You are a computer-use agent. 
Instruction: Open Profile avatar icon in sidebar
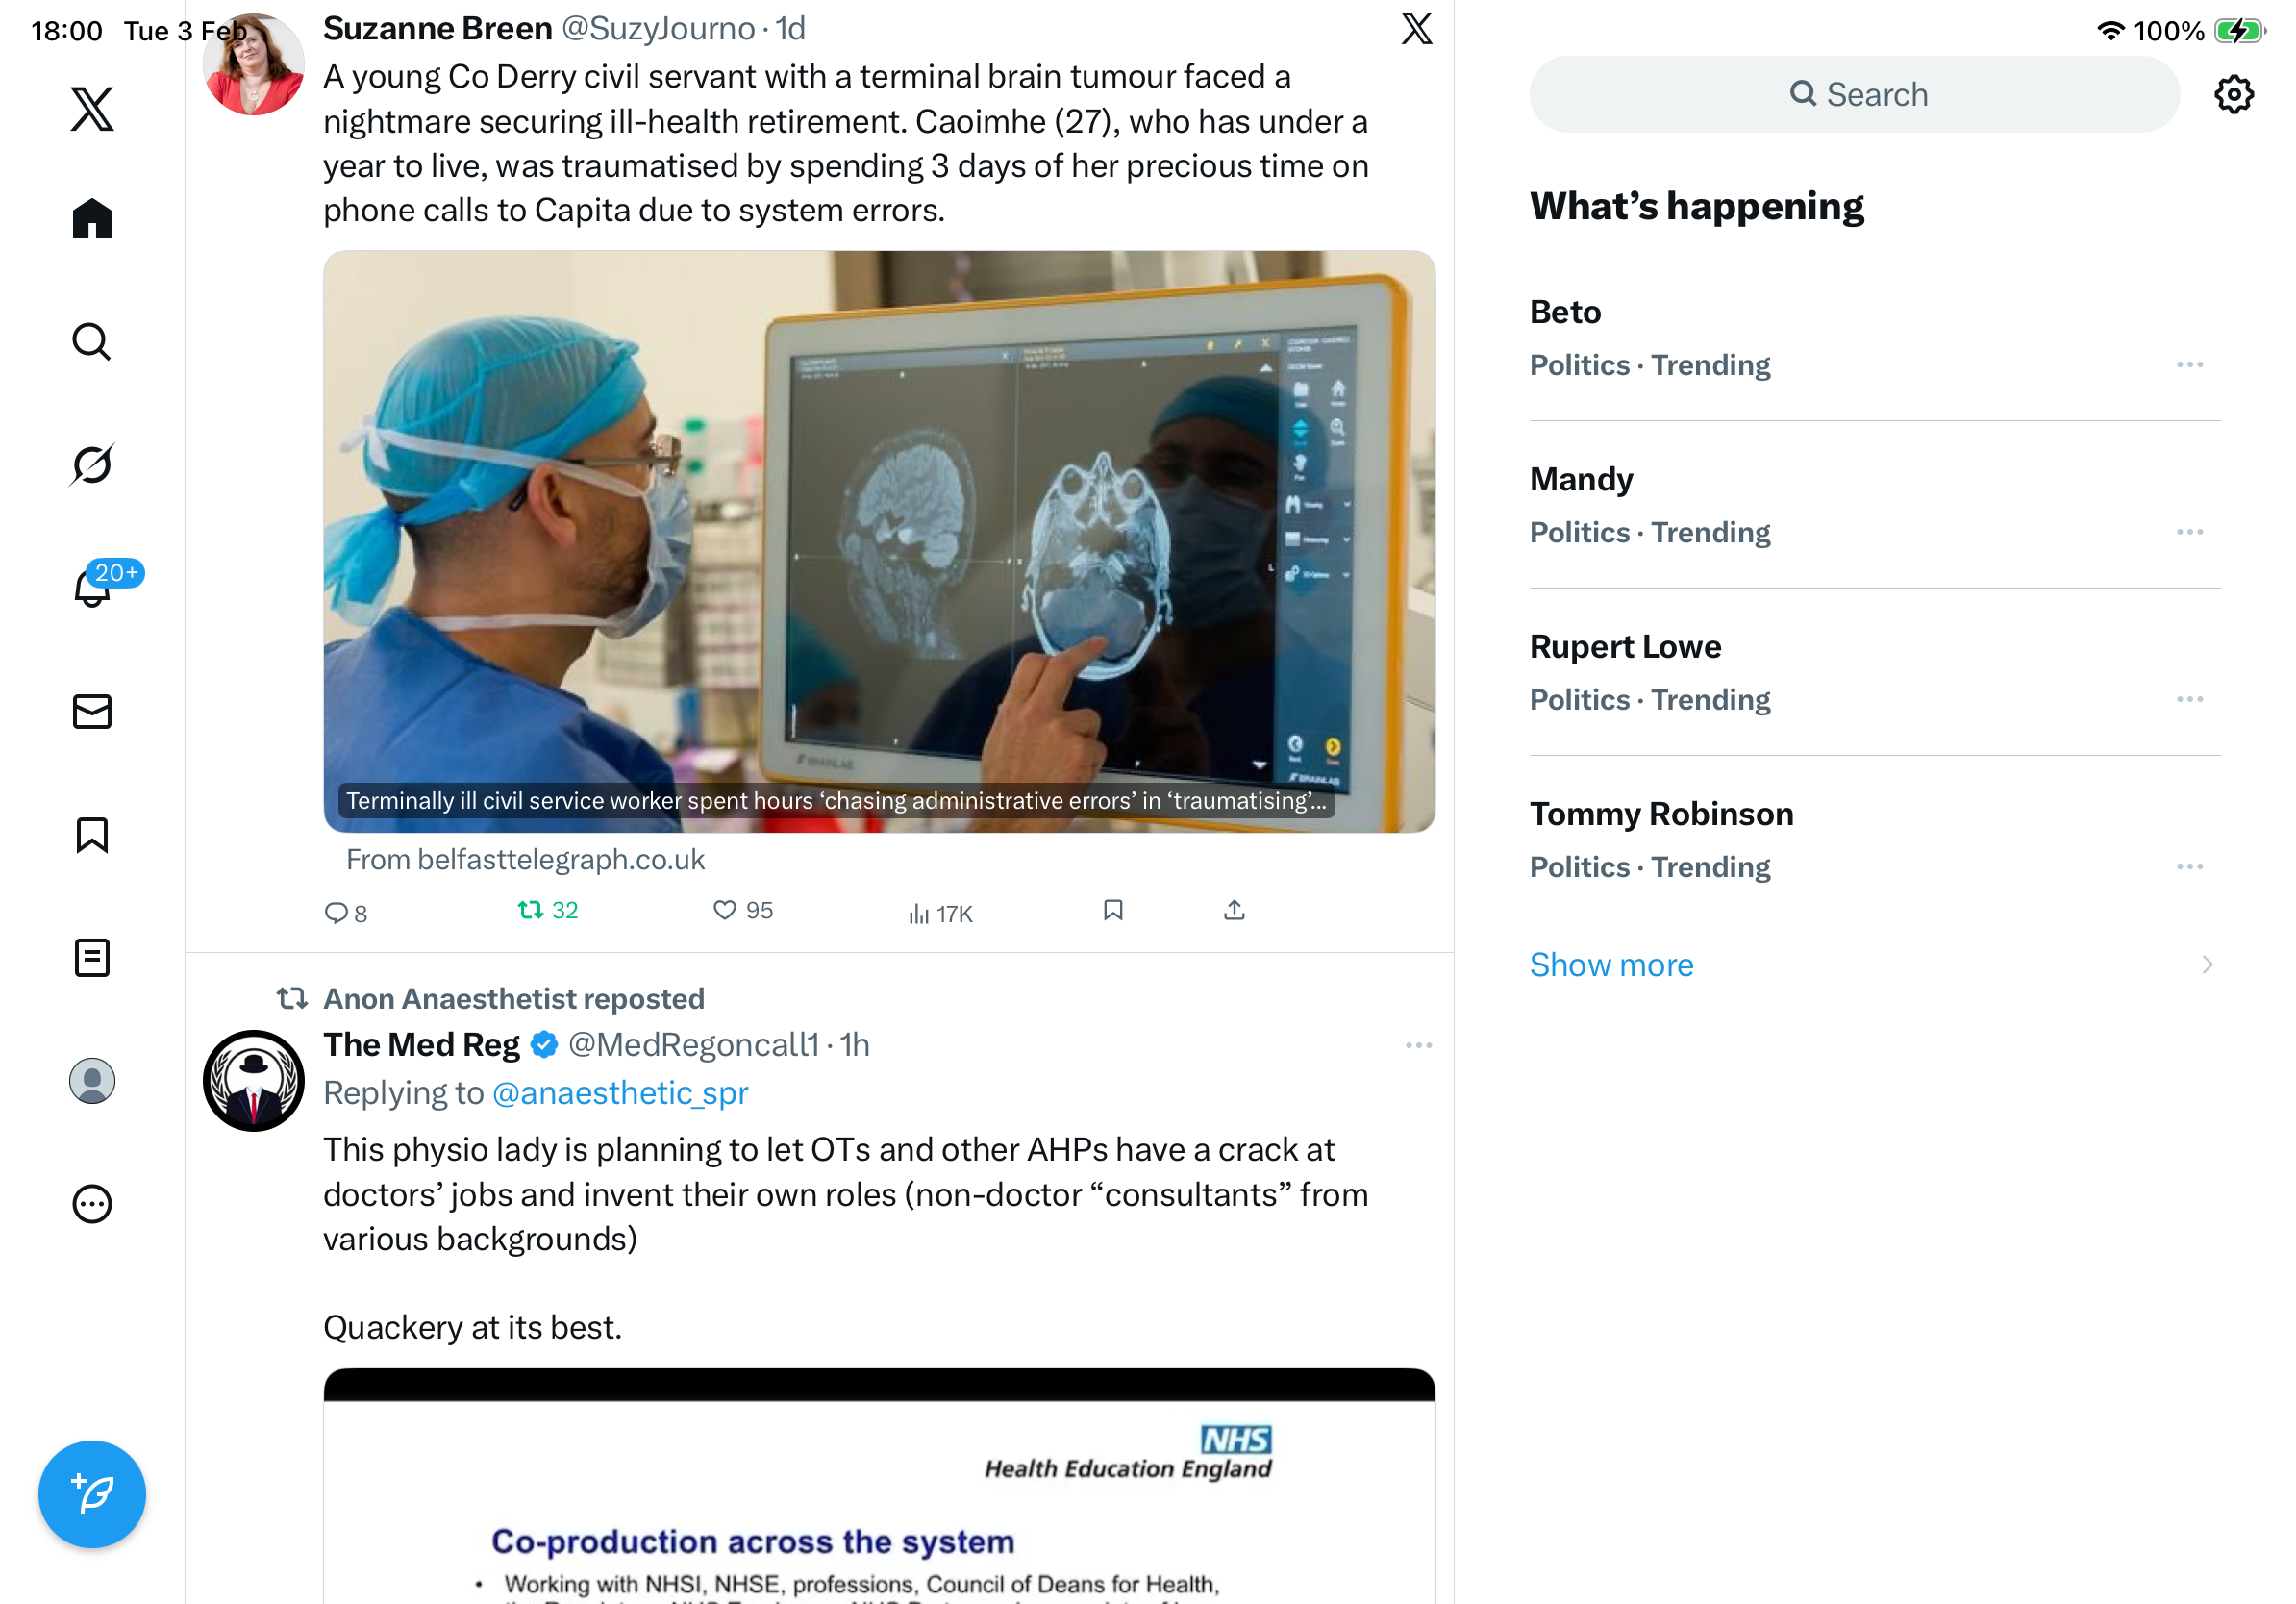click(x=92, y=1081)
